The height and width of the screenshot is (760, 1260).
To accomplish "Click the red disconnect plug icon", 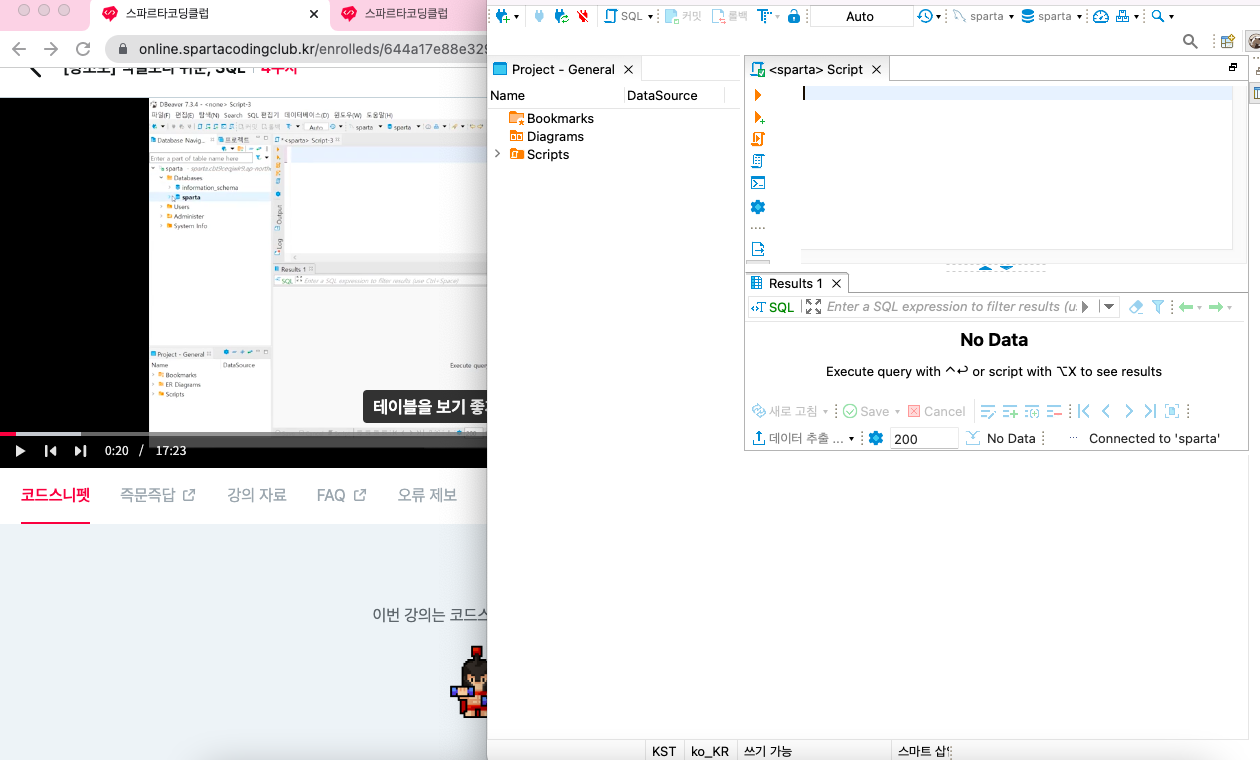I will pyautogui.click(x=582, y=16).
